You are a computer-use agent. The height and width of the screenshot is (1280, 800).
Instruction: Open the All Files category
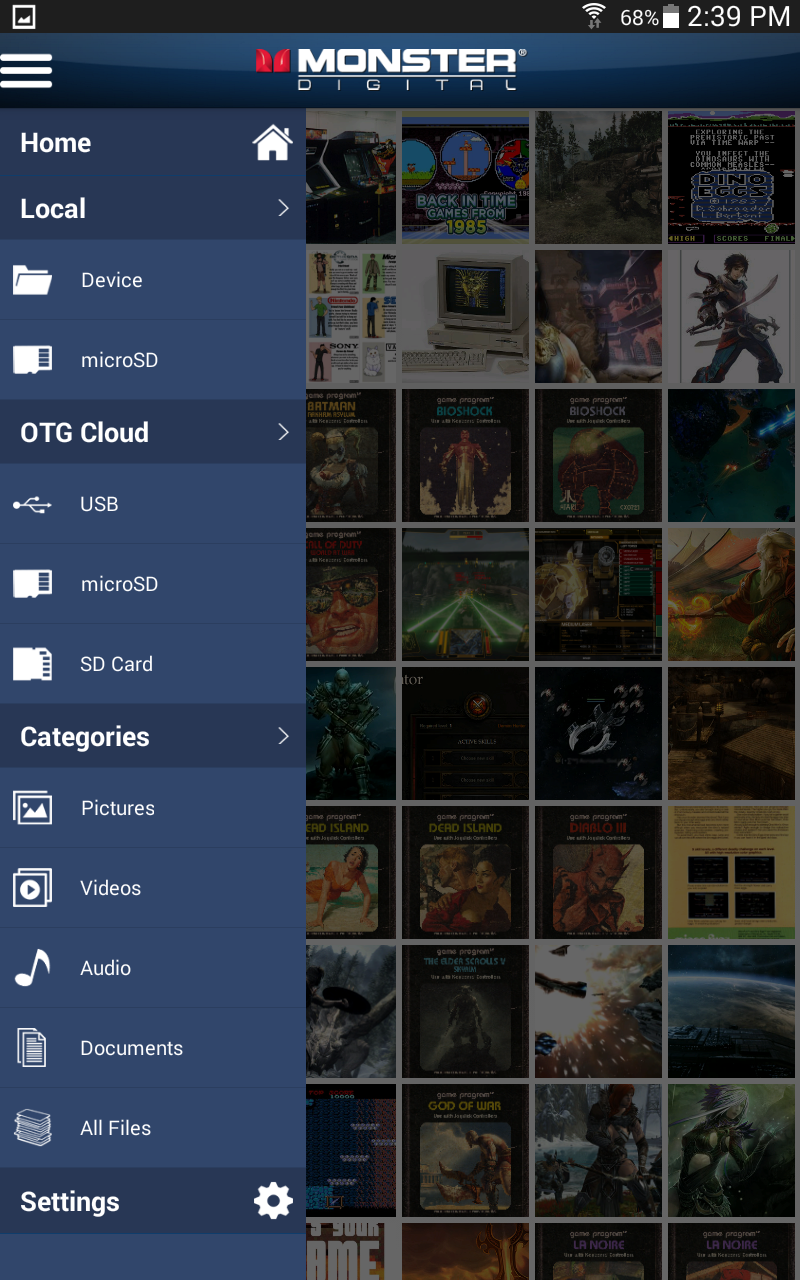pos(153,1128)
